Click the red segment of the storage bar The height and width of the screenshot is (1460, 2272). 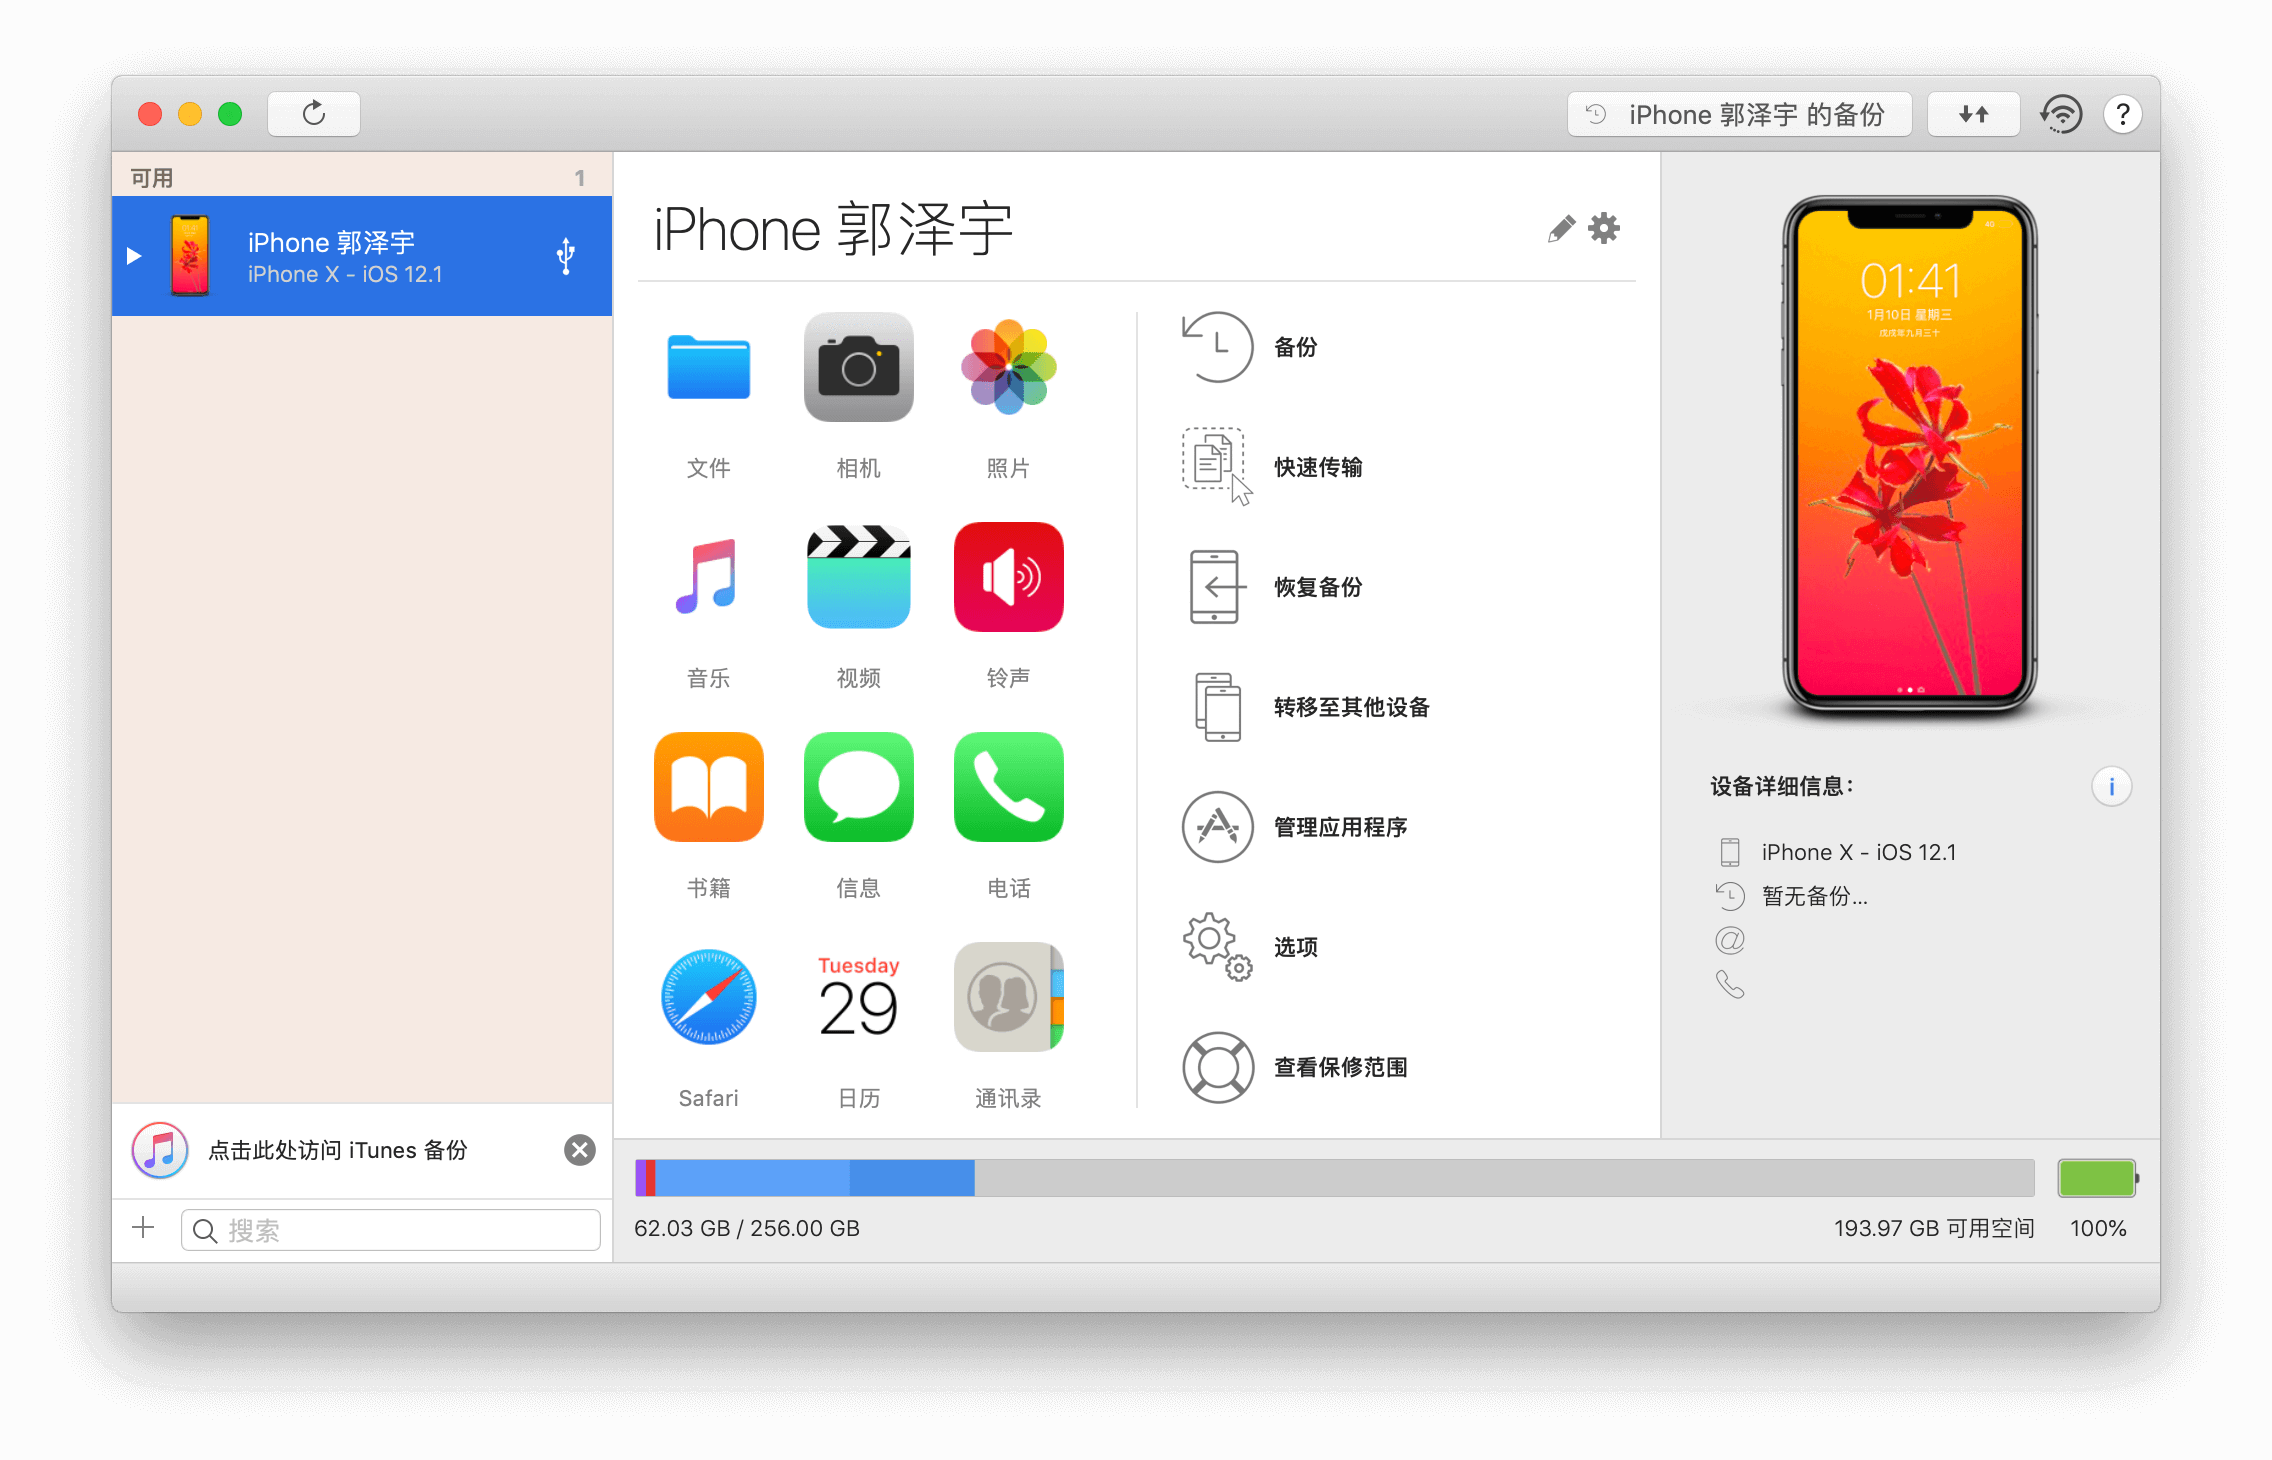[650, 1178]
